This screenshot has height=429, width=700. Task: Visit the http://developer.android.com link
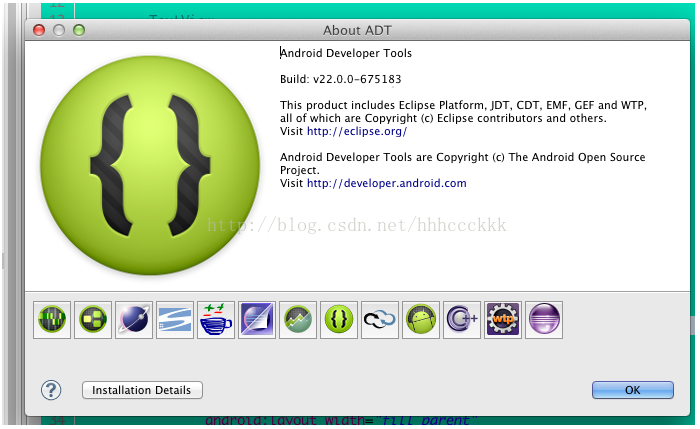[x=387, y=183]
